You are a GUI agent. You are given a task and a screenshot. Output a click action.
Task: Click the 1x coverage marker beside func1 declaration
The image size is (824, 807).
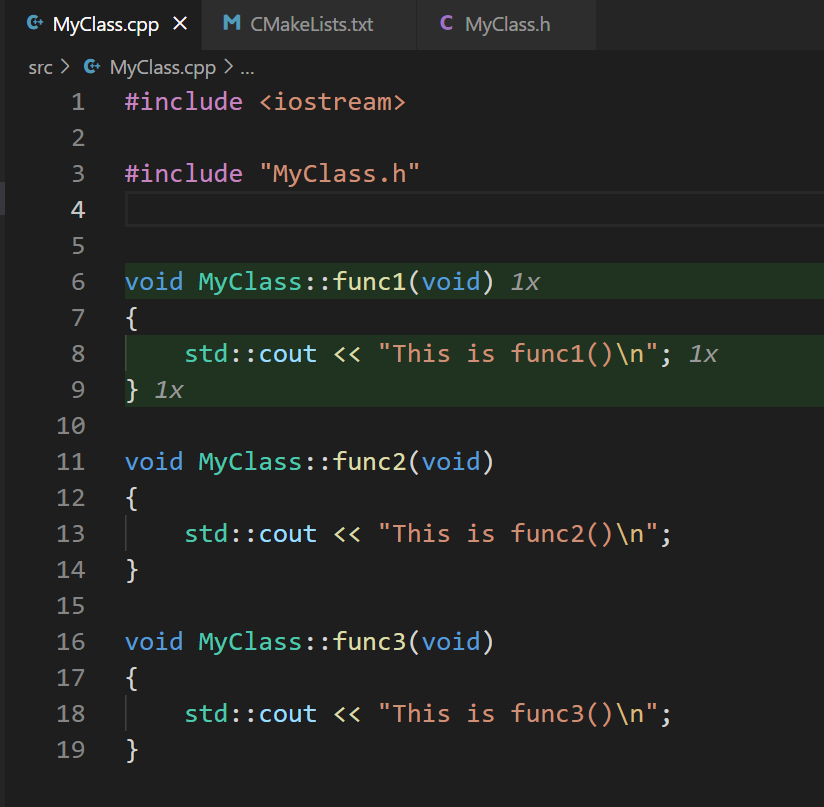(x=524, y=281)
